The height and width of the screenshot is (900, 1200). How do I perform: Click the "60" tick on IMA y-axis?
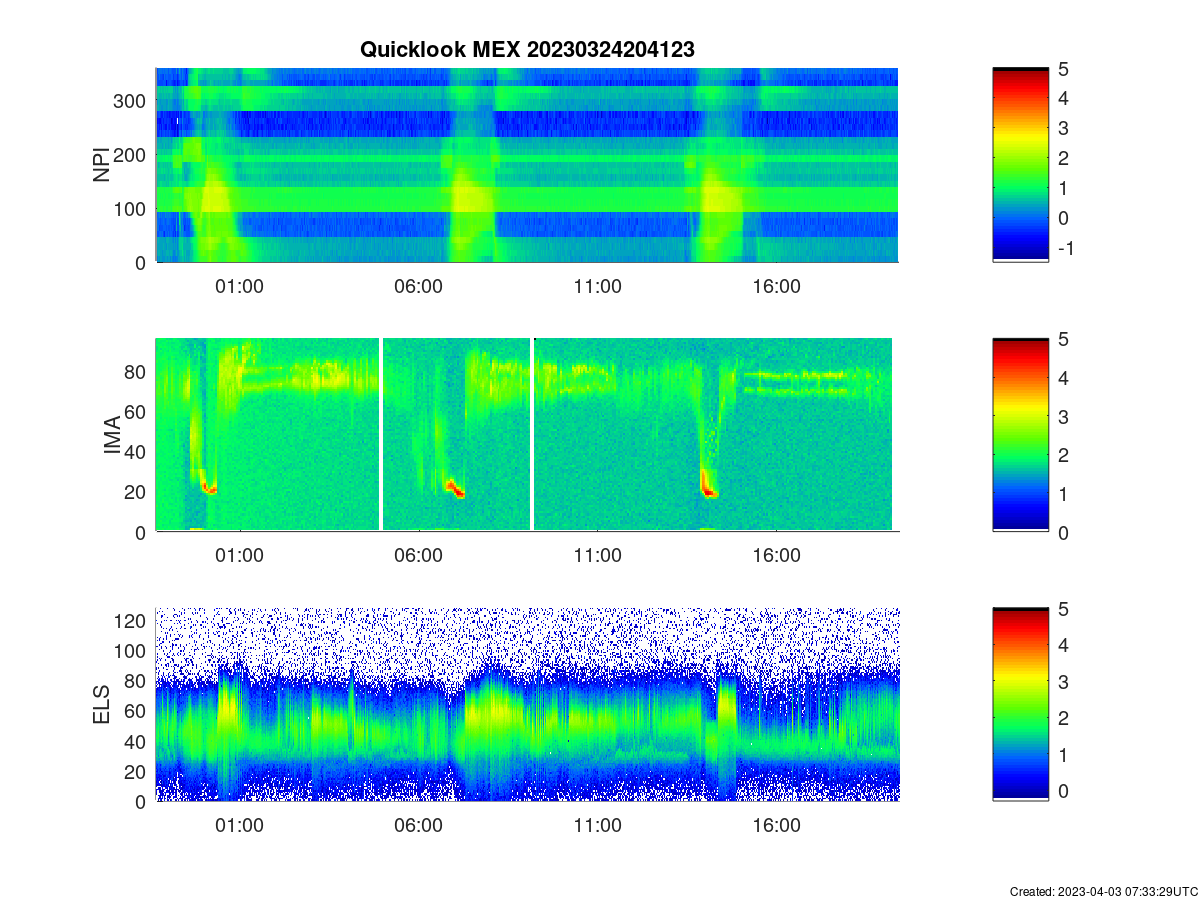tap(137, 411)
